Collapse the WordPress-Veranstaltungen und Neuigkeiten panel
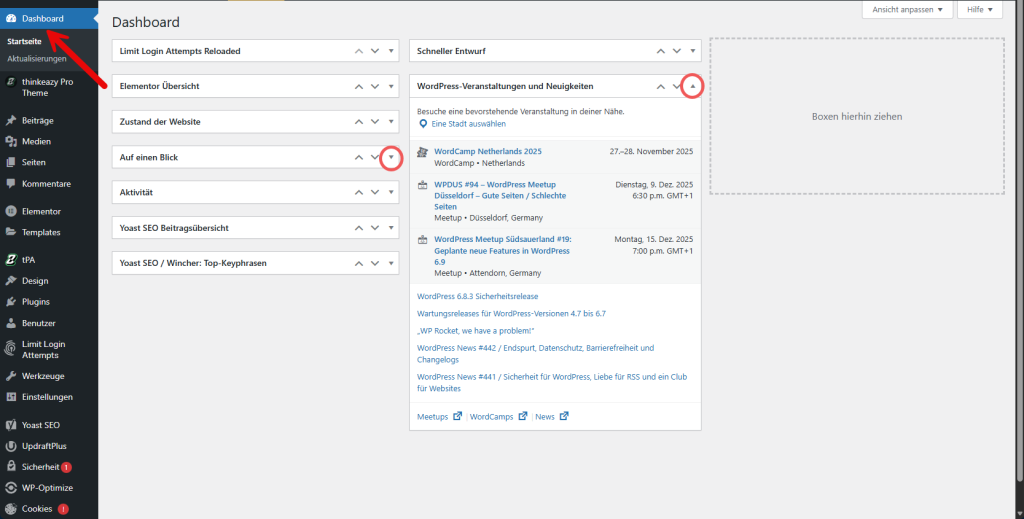1024x519 pixels. (691, 86)
